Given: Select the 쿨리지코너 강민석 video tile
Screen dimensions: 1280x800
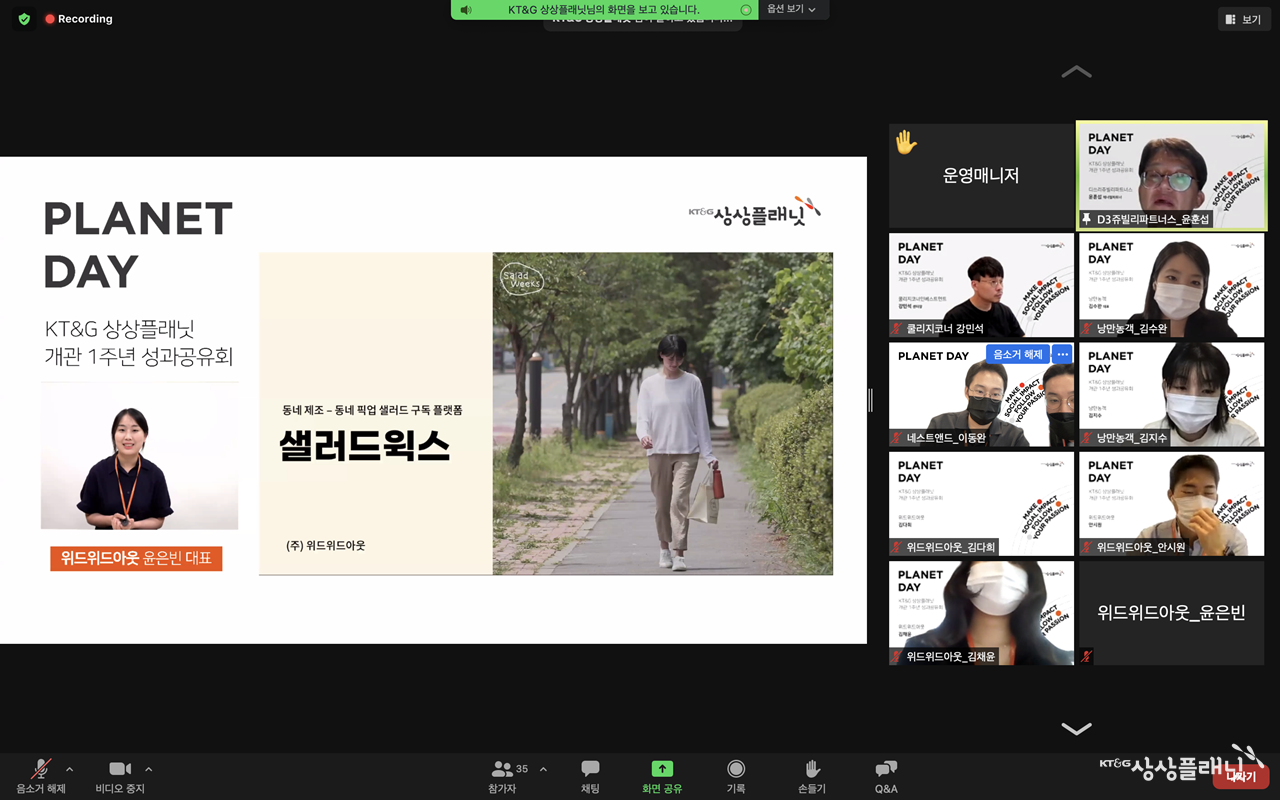Looking at the screenshot, I should [x=981, y=285].
